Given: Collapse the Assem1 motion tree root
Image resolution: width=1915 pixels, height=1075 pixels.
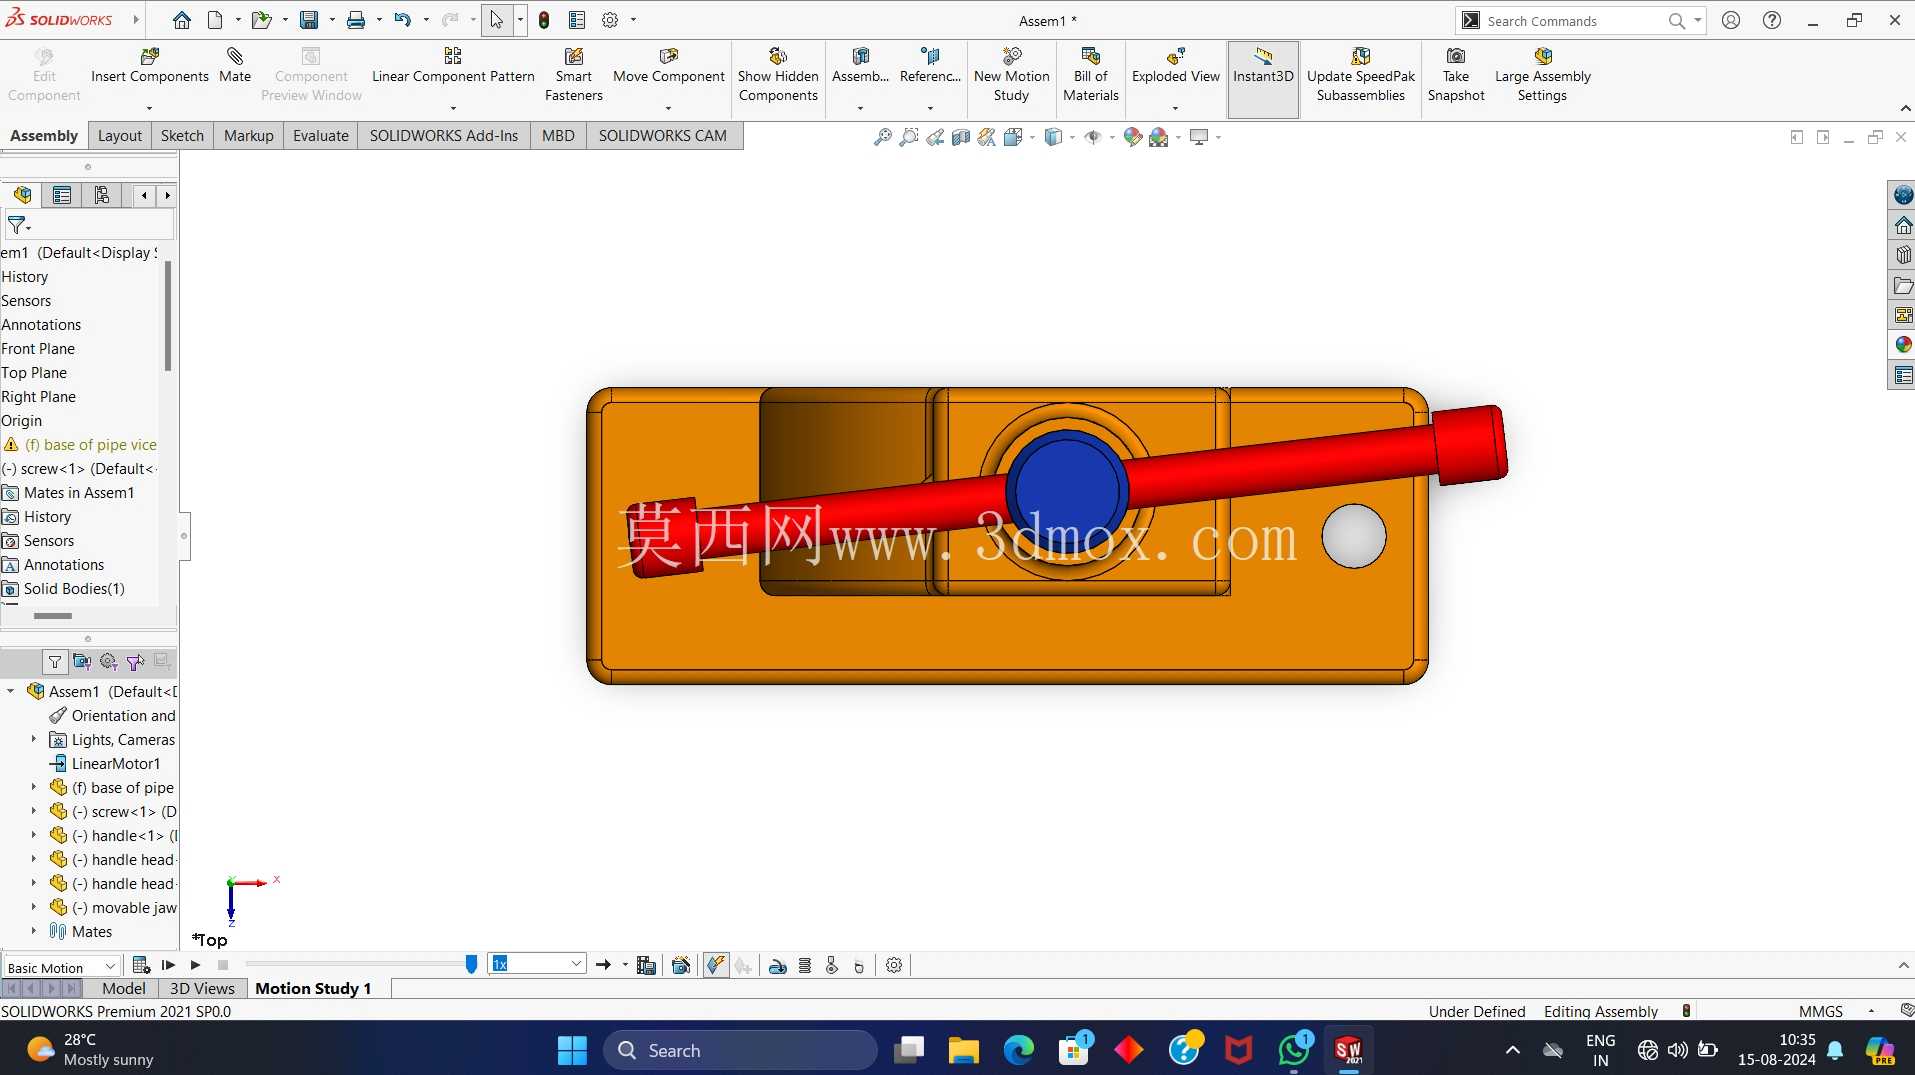Looking at the screenshot, I should 11,691.
